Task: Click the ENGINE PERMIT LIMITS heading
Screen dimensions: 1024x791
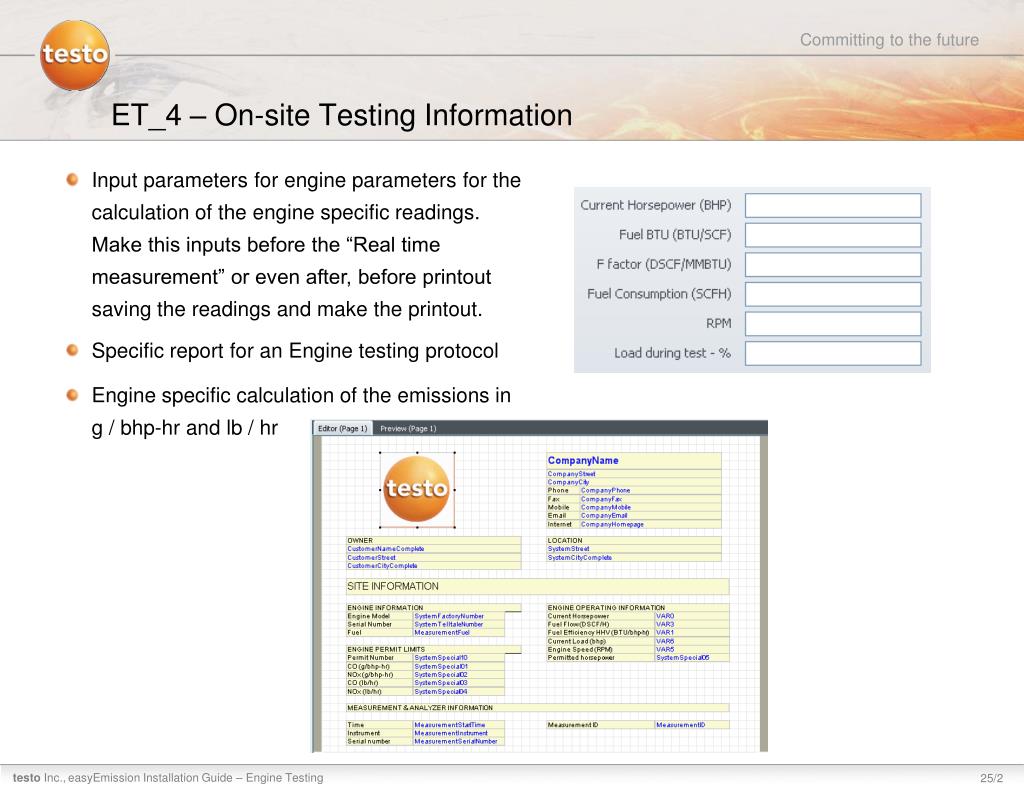Action: (x=434, y=649)
